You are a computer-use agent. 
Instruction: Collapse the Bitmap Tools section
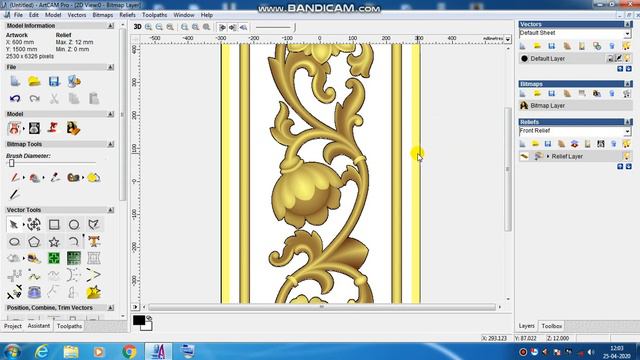(x=111, y=144)
